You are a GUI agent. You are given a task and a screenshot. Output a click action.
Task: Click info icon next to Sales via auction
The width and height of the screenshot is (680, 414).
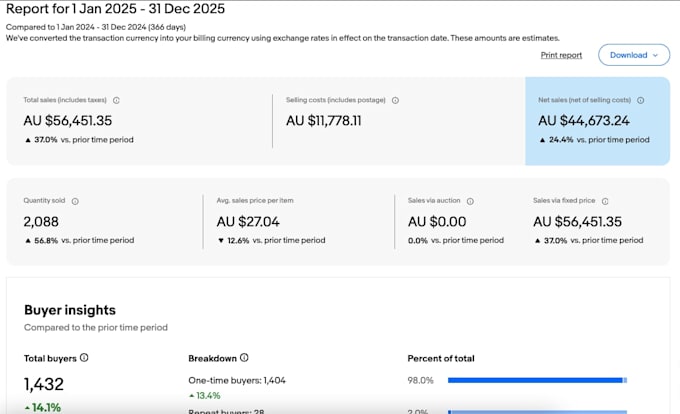point(470,201)
